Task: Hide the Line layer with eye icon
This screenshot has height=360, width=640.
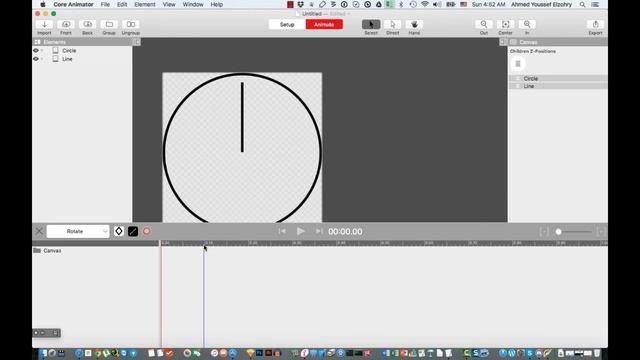Action: click(x=36, y=59)
